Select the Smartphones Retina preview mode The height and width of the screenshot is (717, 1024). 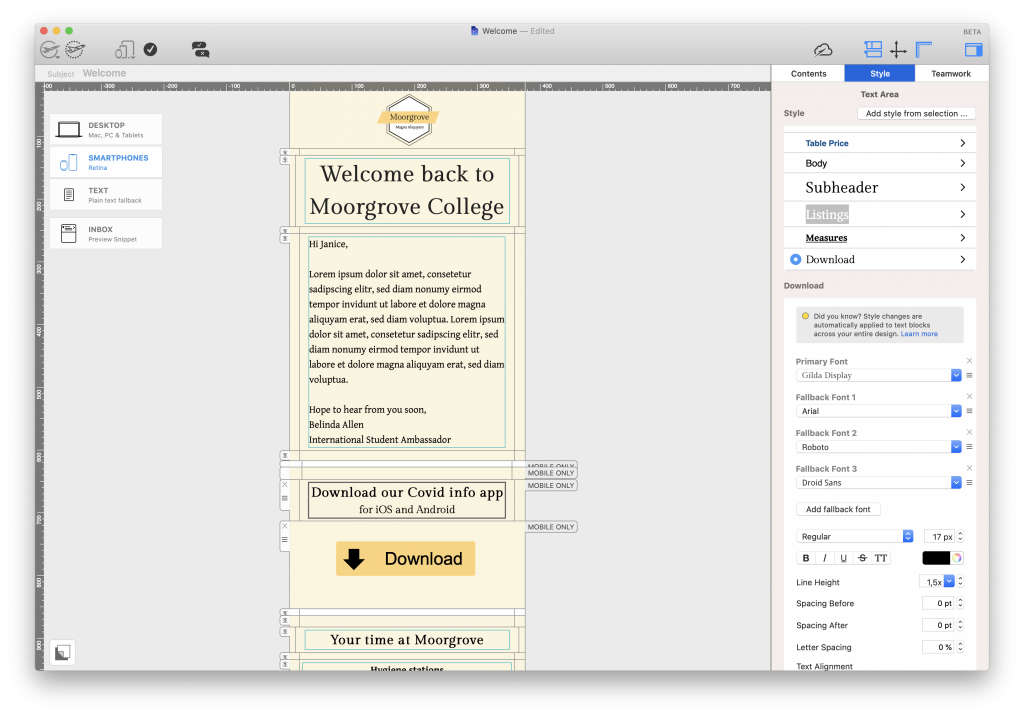(106, 162)
